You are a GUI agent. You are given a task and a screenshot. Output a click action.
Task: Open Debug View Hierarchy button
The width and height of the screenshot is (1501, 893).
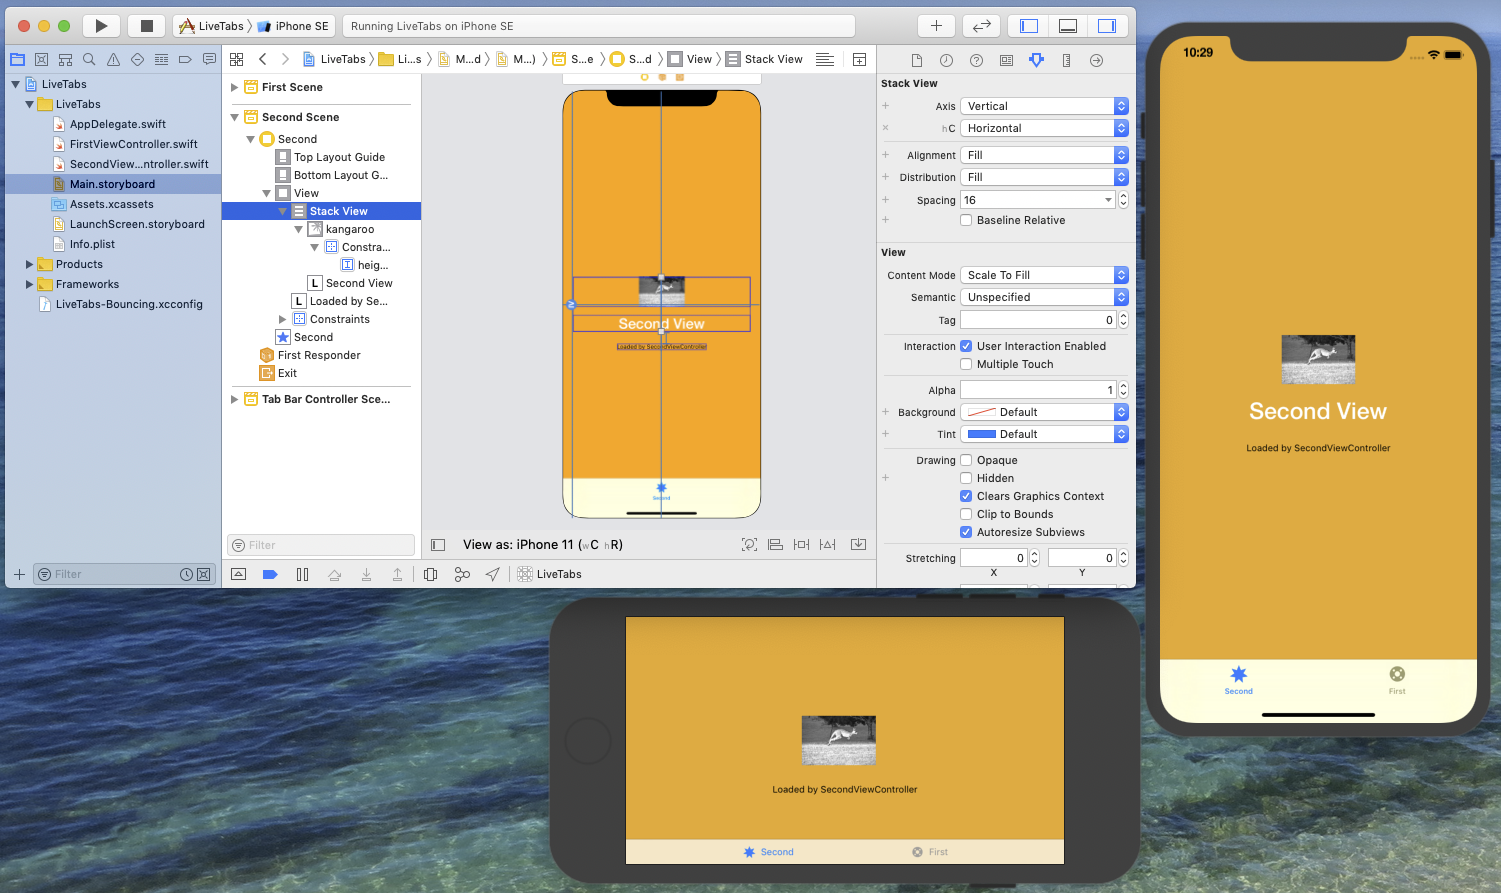click(430, 574)
